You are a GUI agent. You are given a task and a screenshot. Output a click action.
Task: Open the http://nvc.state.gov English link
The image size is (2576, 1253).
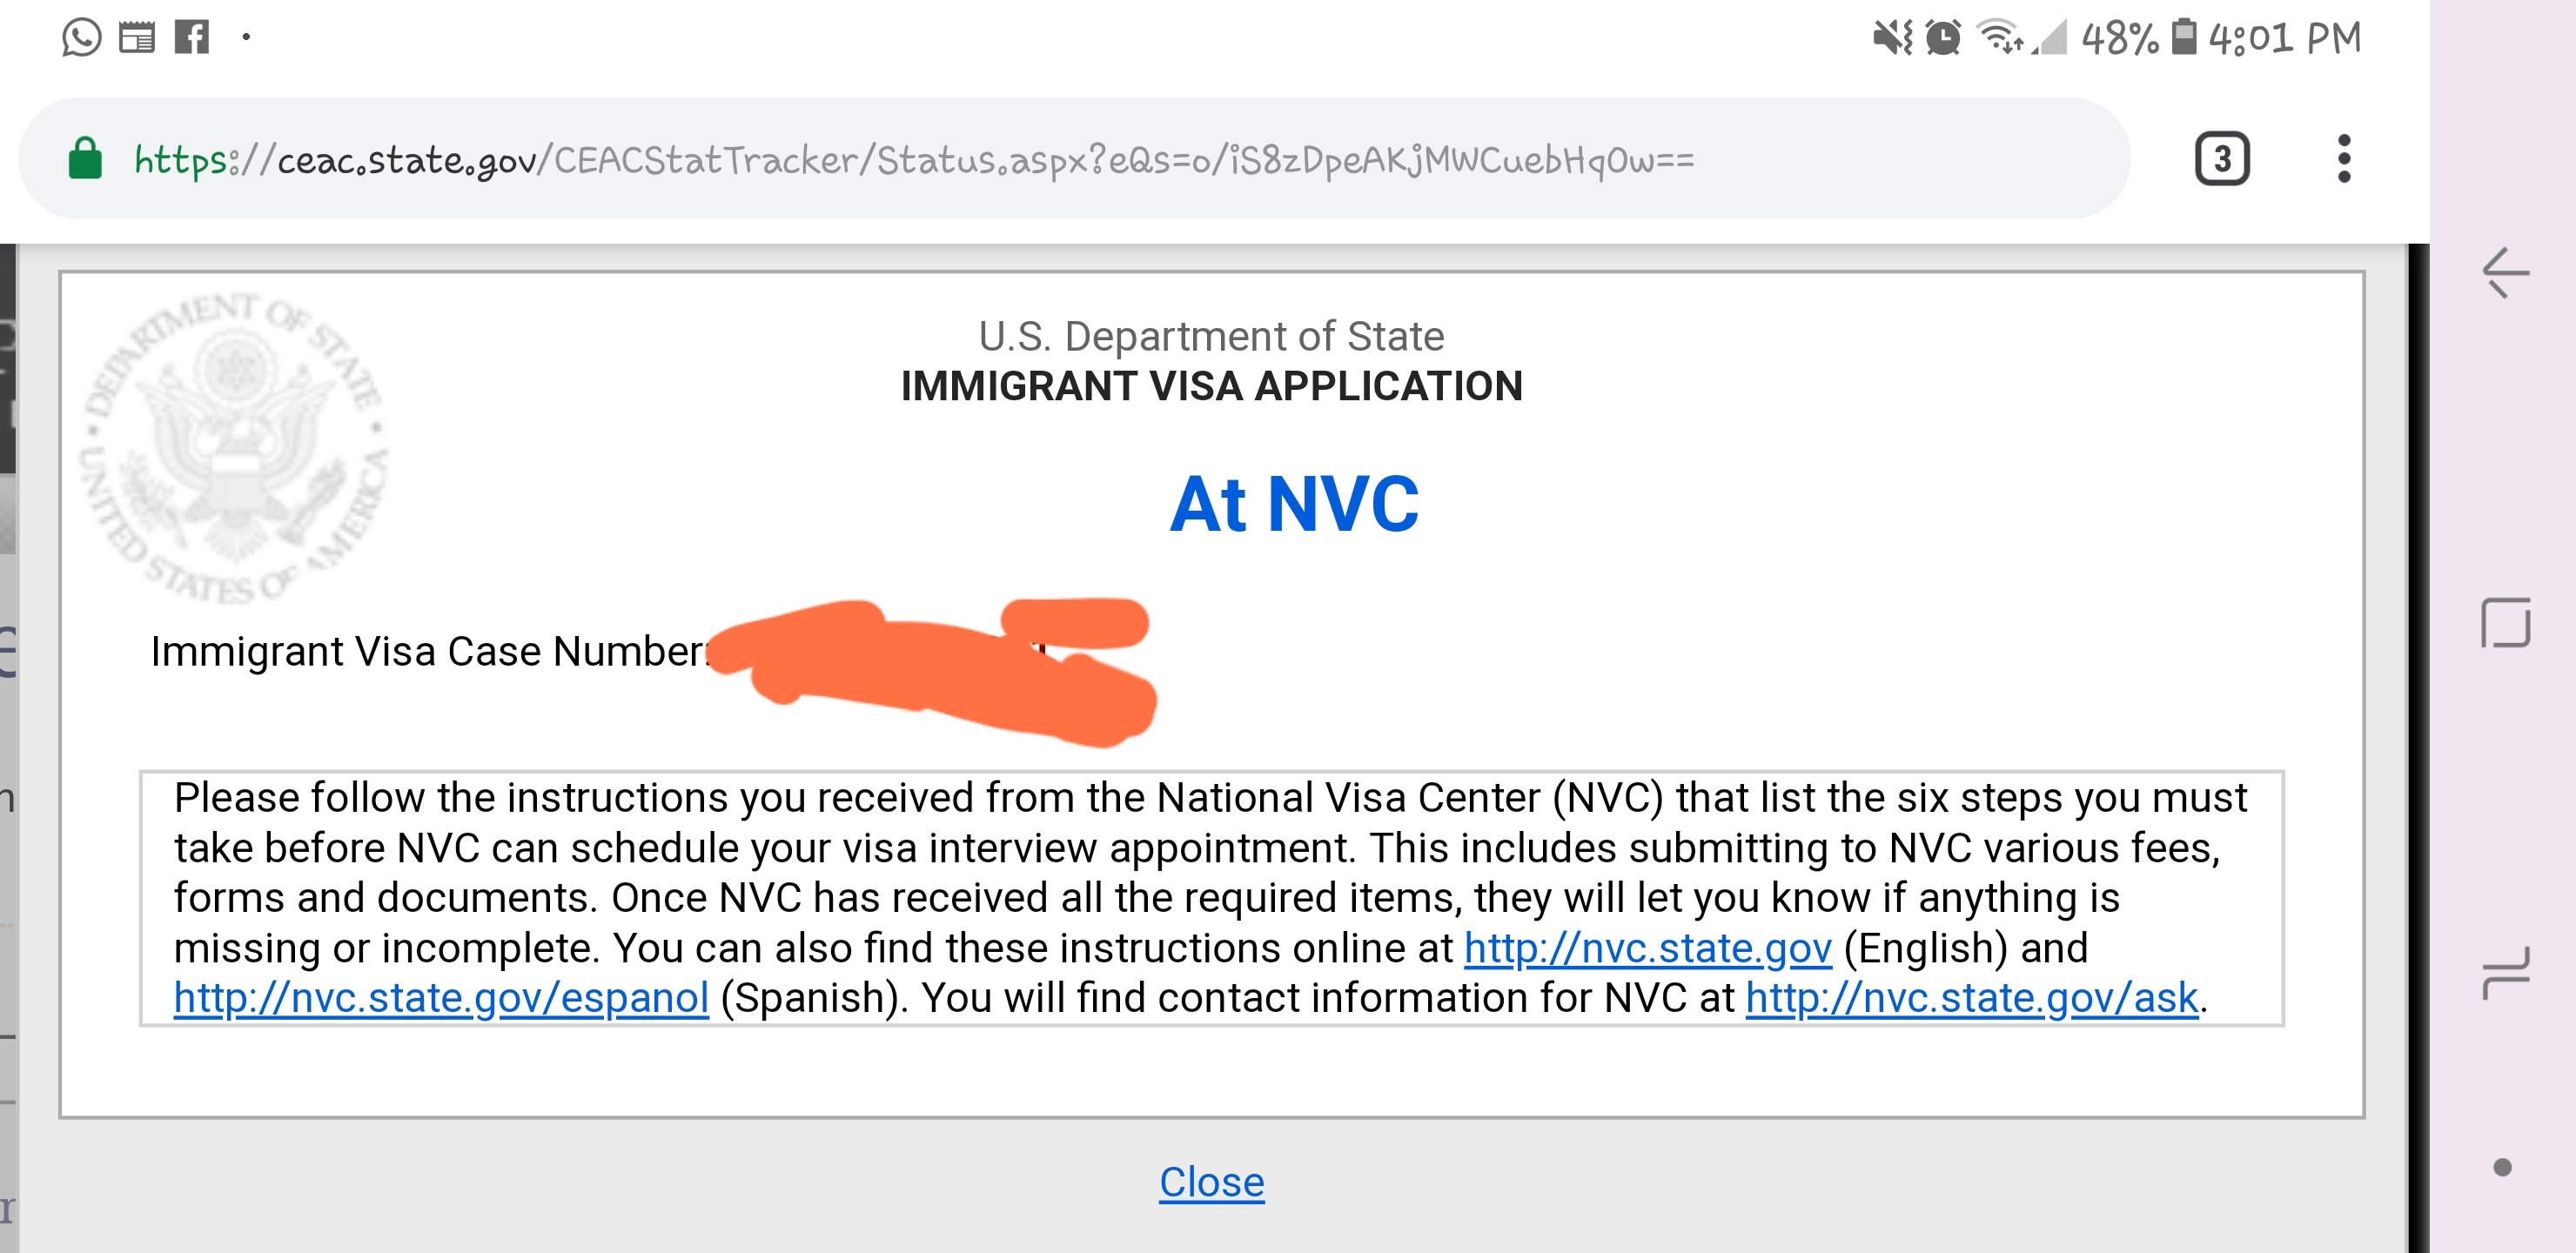tap(1648, 948)
